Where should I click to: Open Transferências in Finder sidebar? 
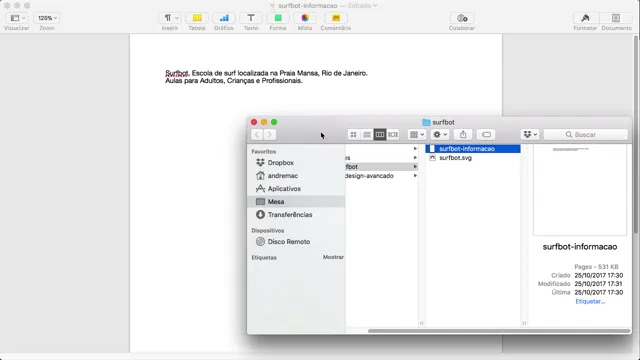point(290,214)
